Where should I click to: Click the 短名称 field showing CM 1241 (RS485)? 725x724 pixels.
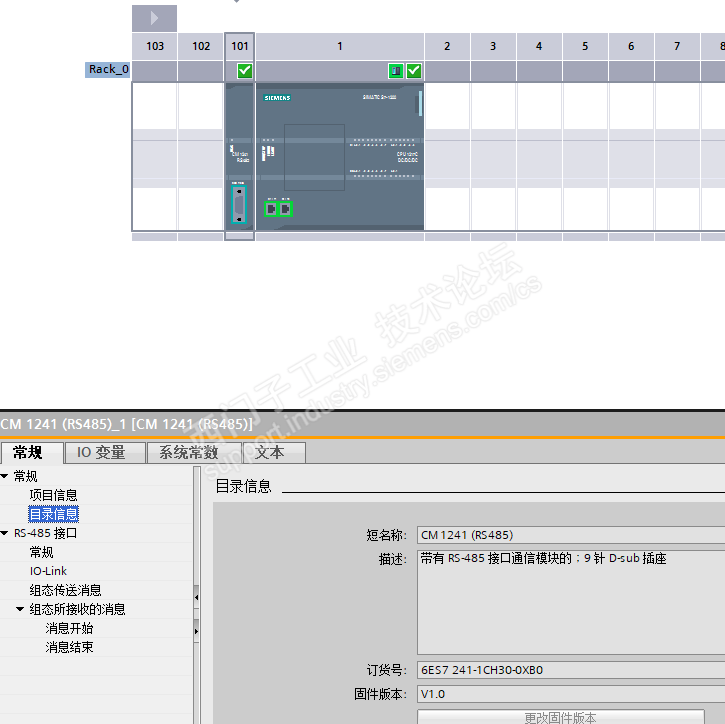571,535
